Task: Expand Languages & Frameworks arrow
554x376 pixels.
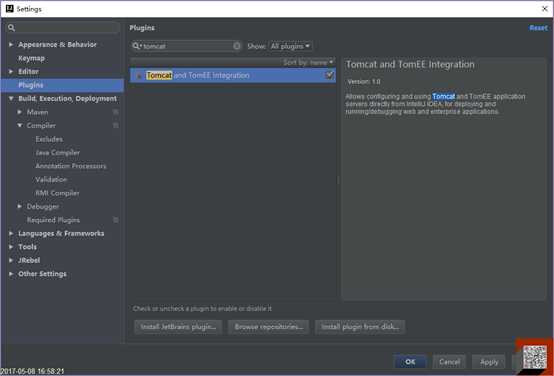Action: coord(11,233)
